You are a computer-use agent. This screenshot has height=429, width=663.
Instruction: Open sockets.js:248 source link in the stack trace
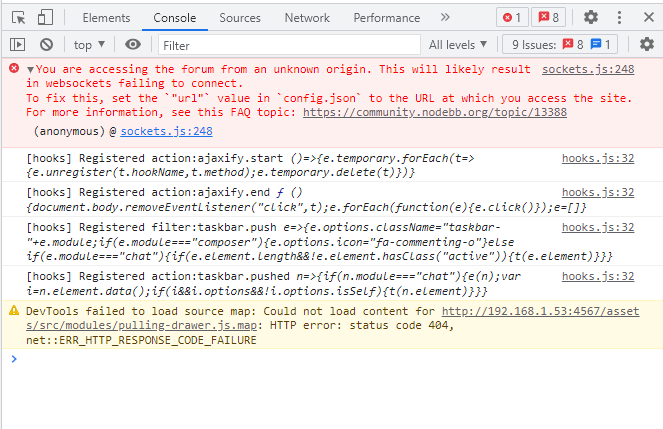click(x=166, y=131)
